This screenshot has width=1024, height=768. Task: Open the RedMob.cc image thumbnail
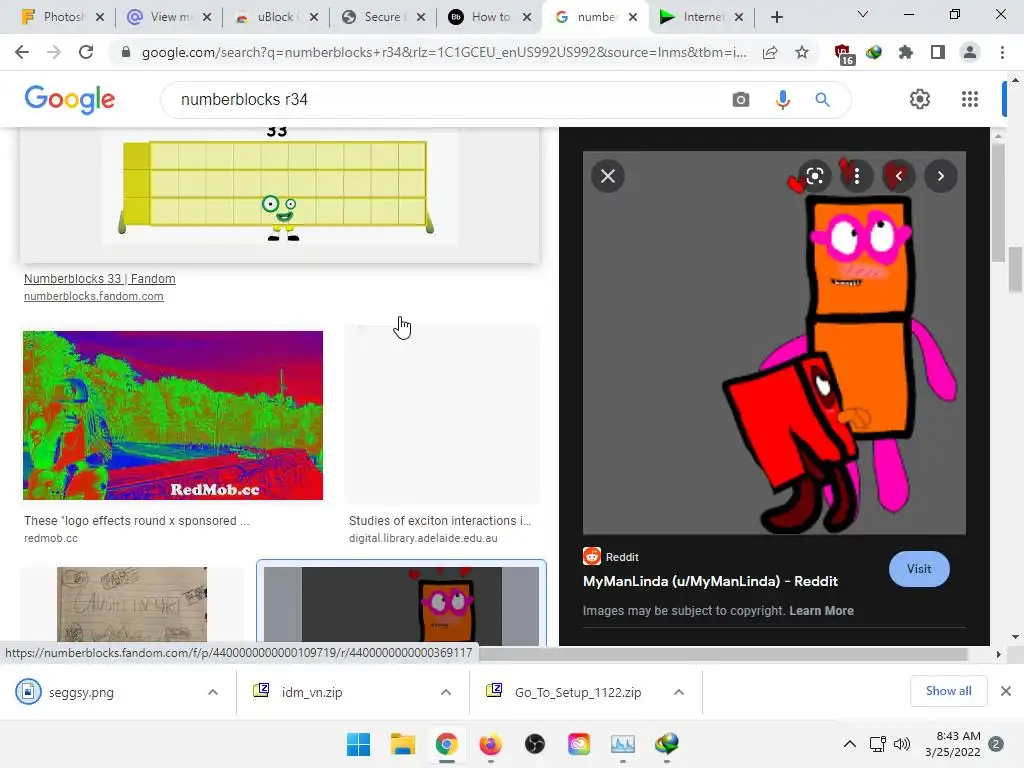tap(173, 415)
